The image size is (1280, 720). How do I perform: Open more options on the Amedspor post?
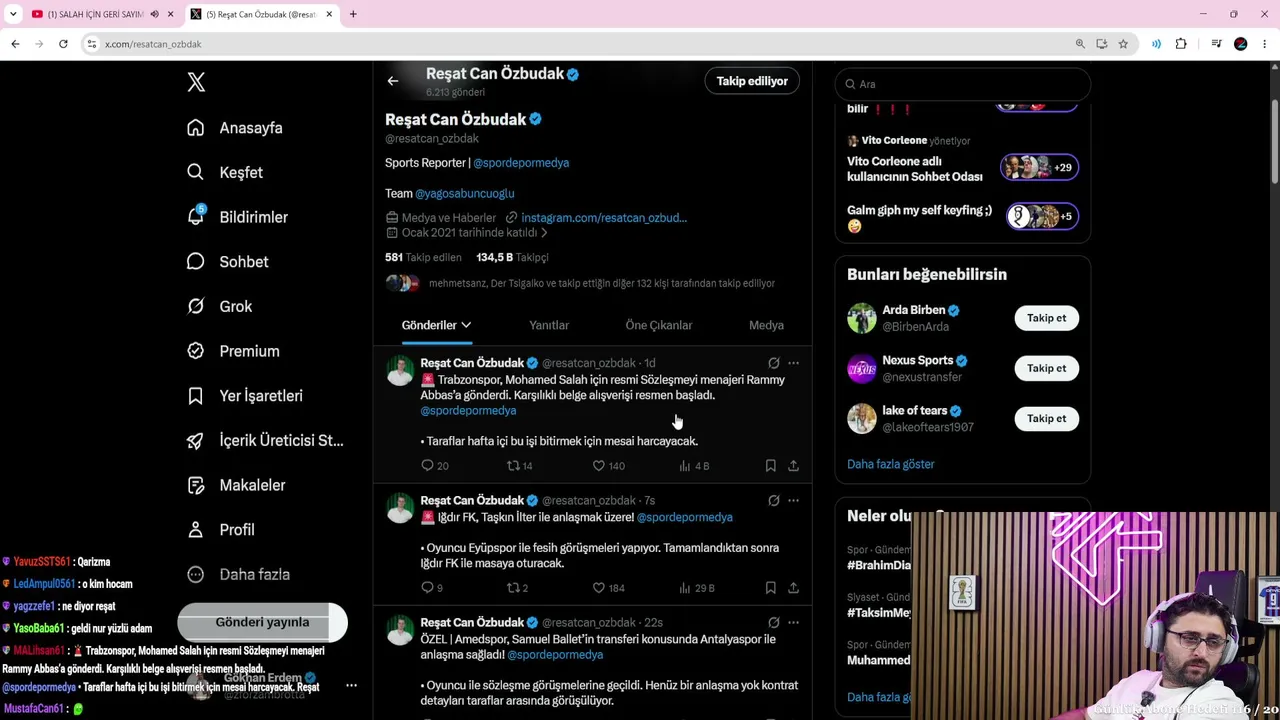[x=793, y=622]
